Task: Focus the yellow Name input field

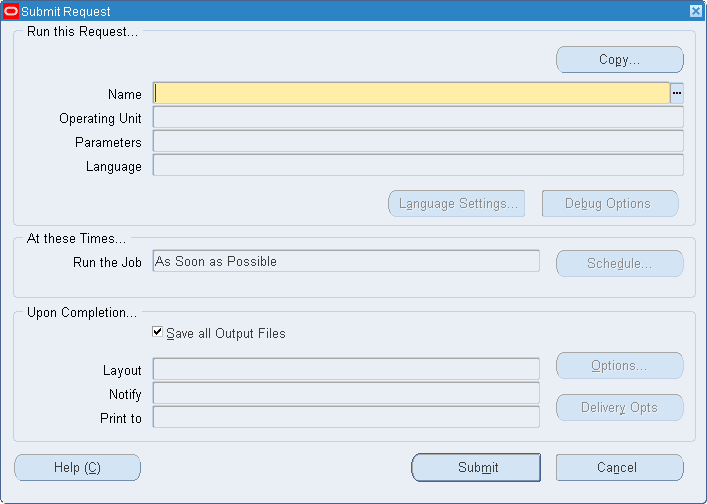Action: [x=411, y=93]
